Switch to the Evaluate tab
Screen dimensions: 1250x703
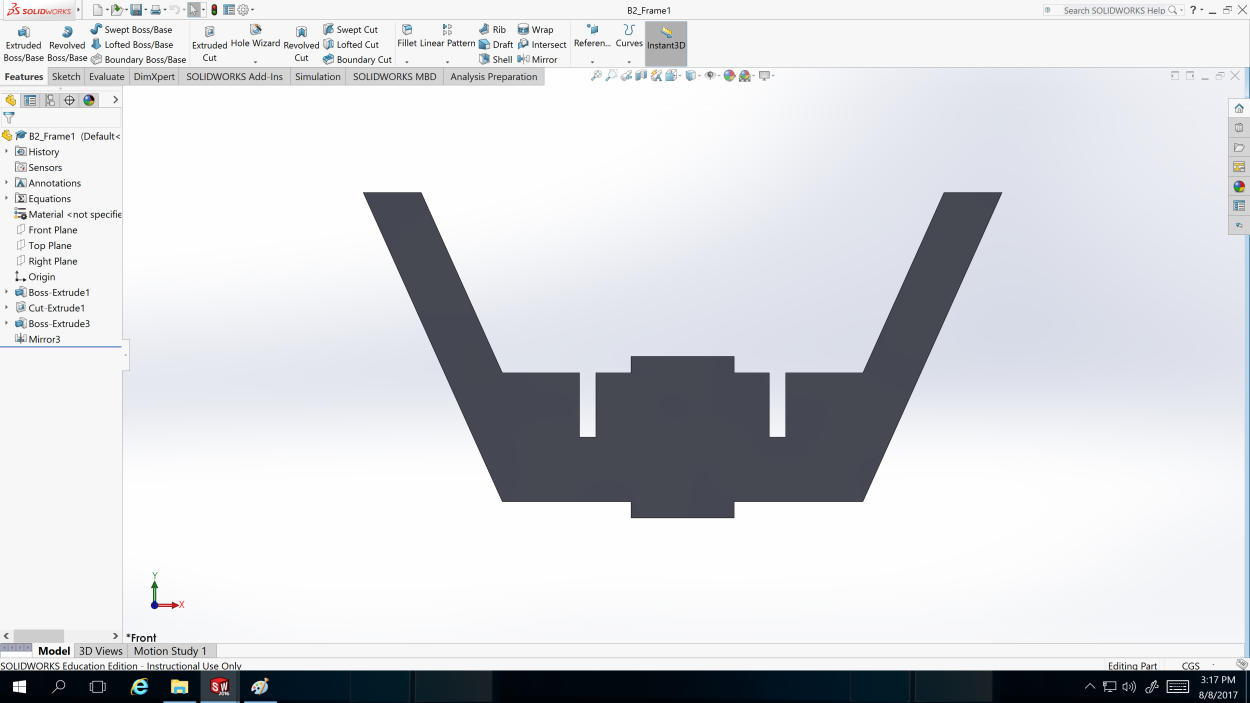107,77
